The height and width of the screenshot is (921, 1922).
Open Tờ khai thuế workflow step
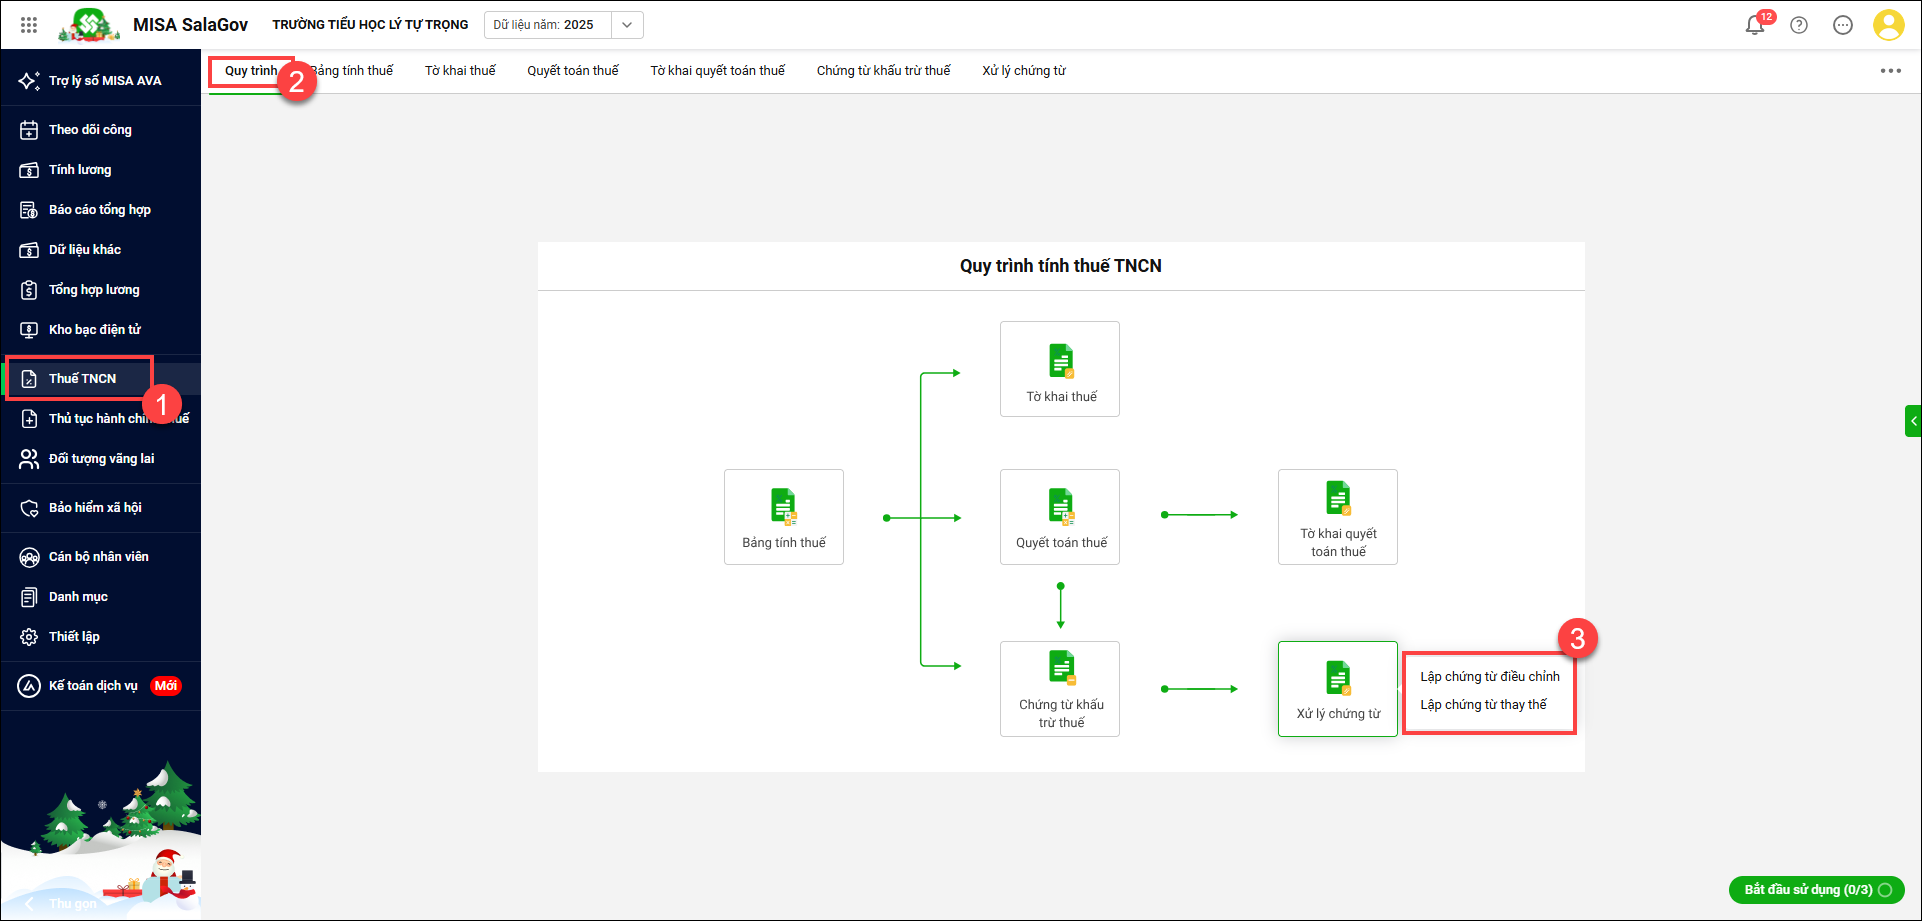click(1060, 368)
